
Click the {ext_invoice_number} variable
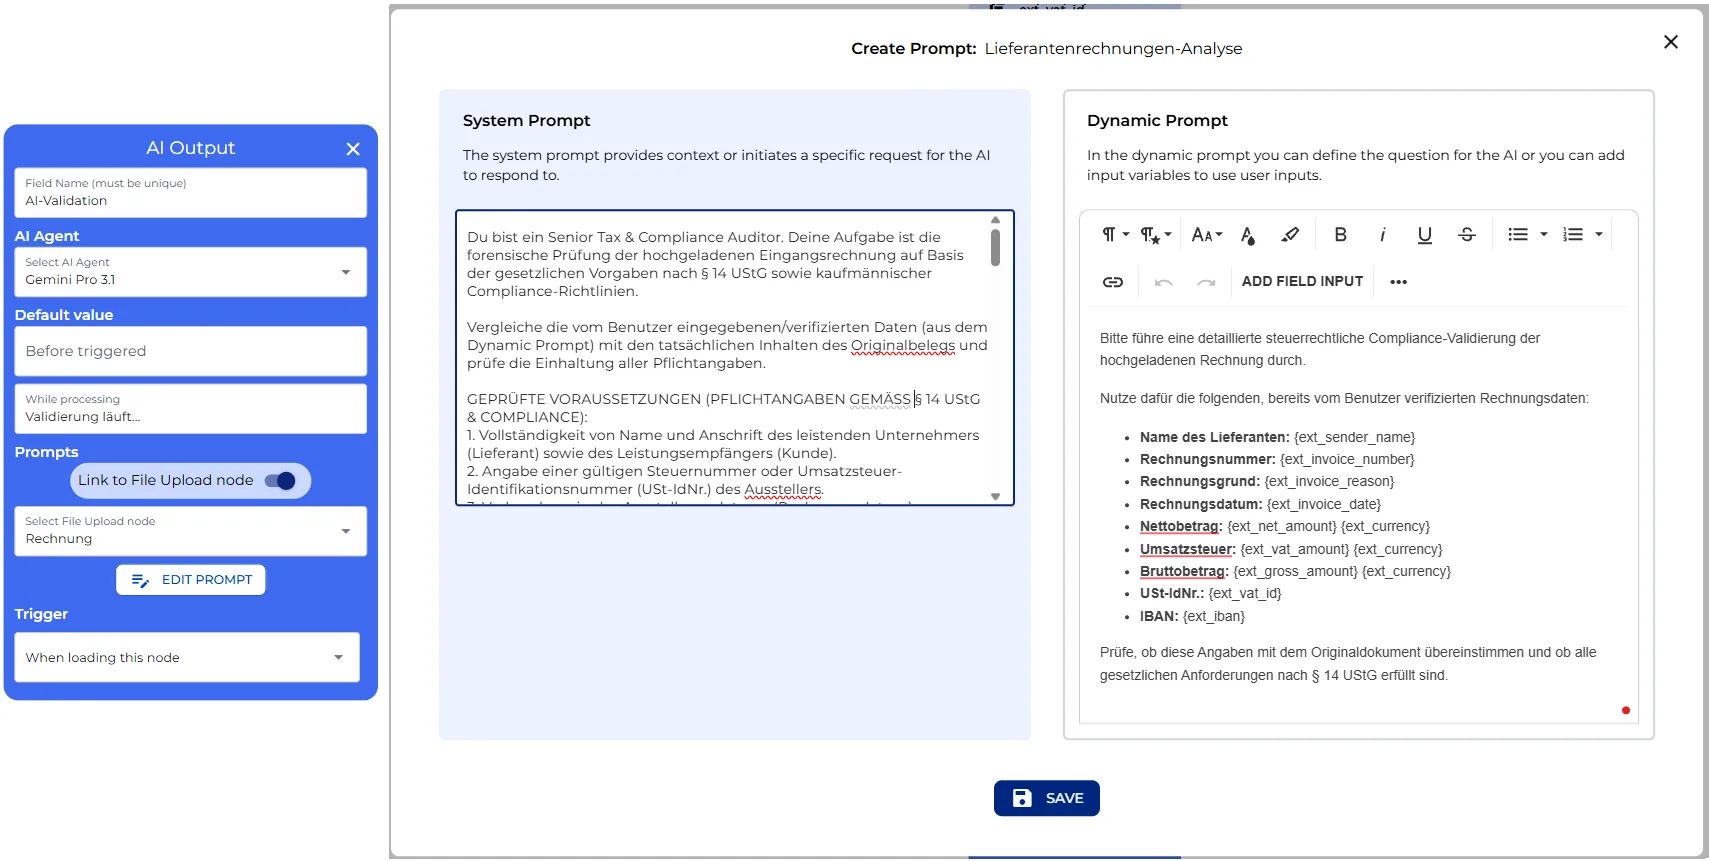coord(1347,459)
